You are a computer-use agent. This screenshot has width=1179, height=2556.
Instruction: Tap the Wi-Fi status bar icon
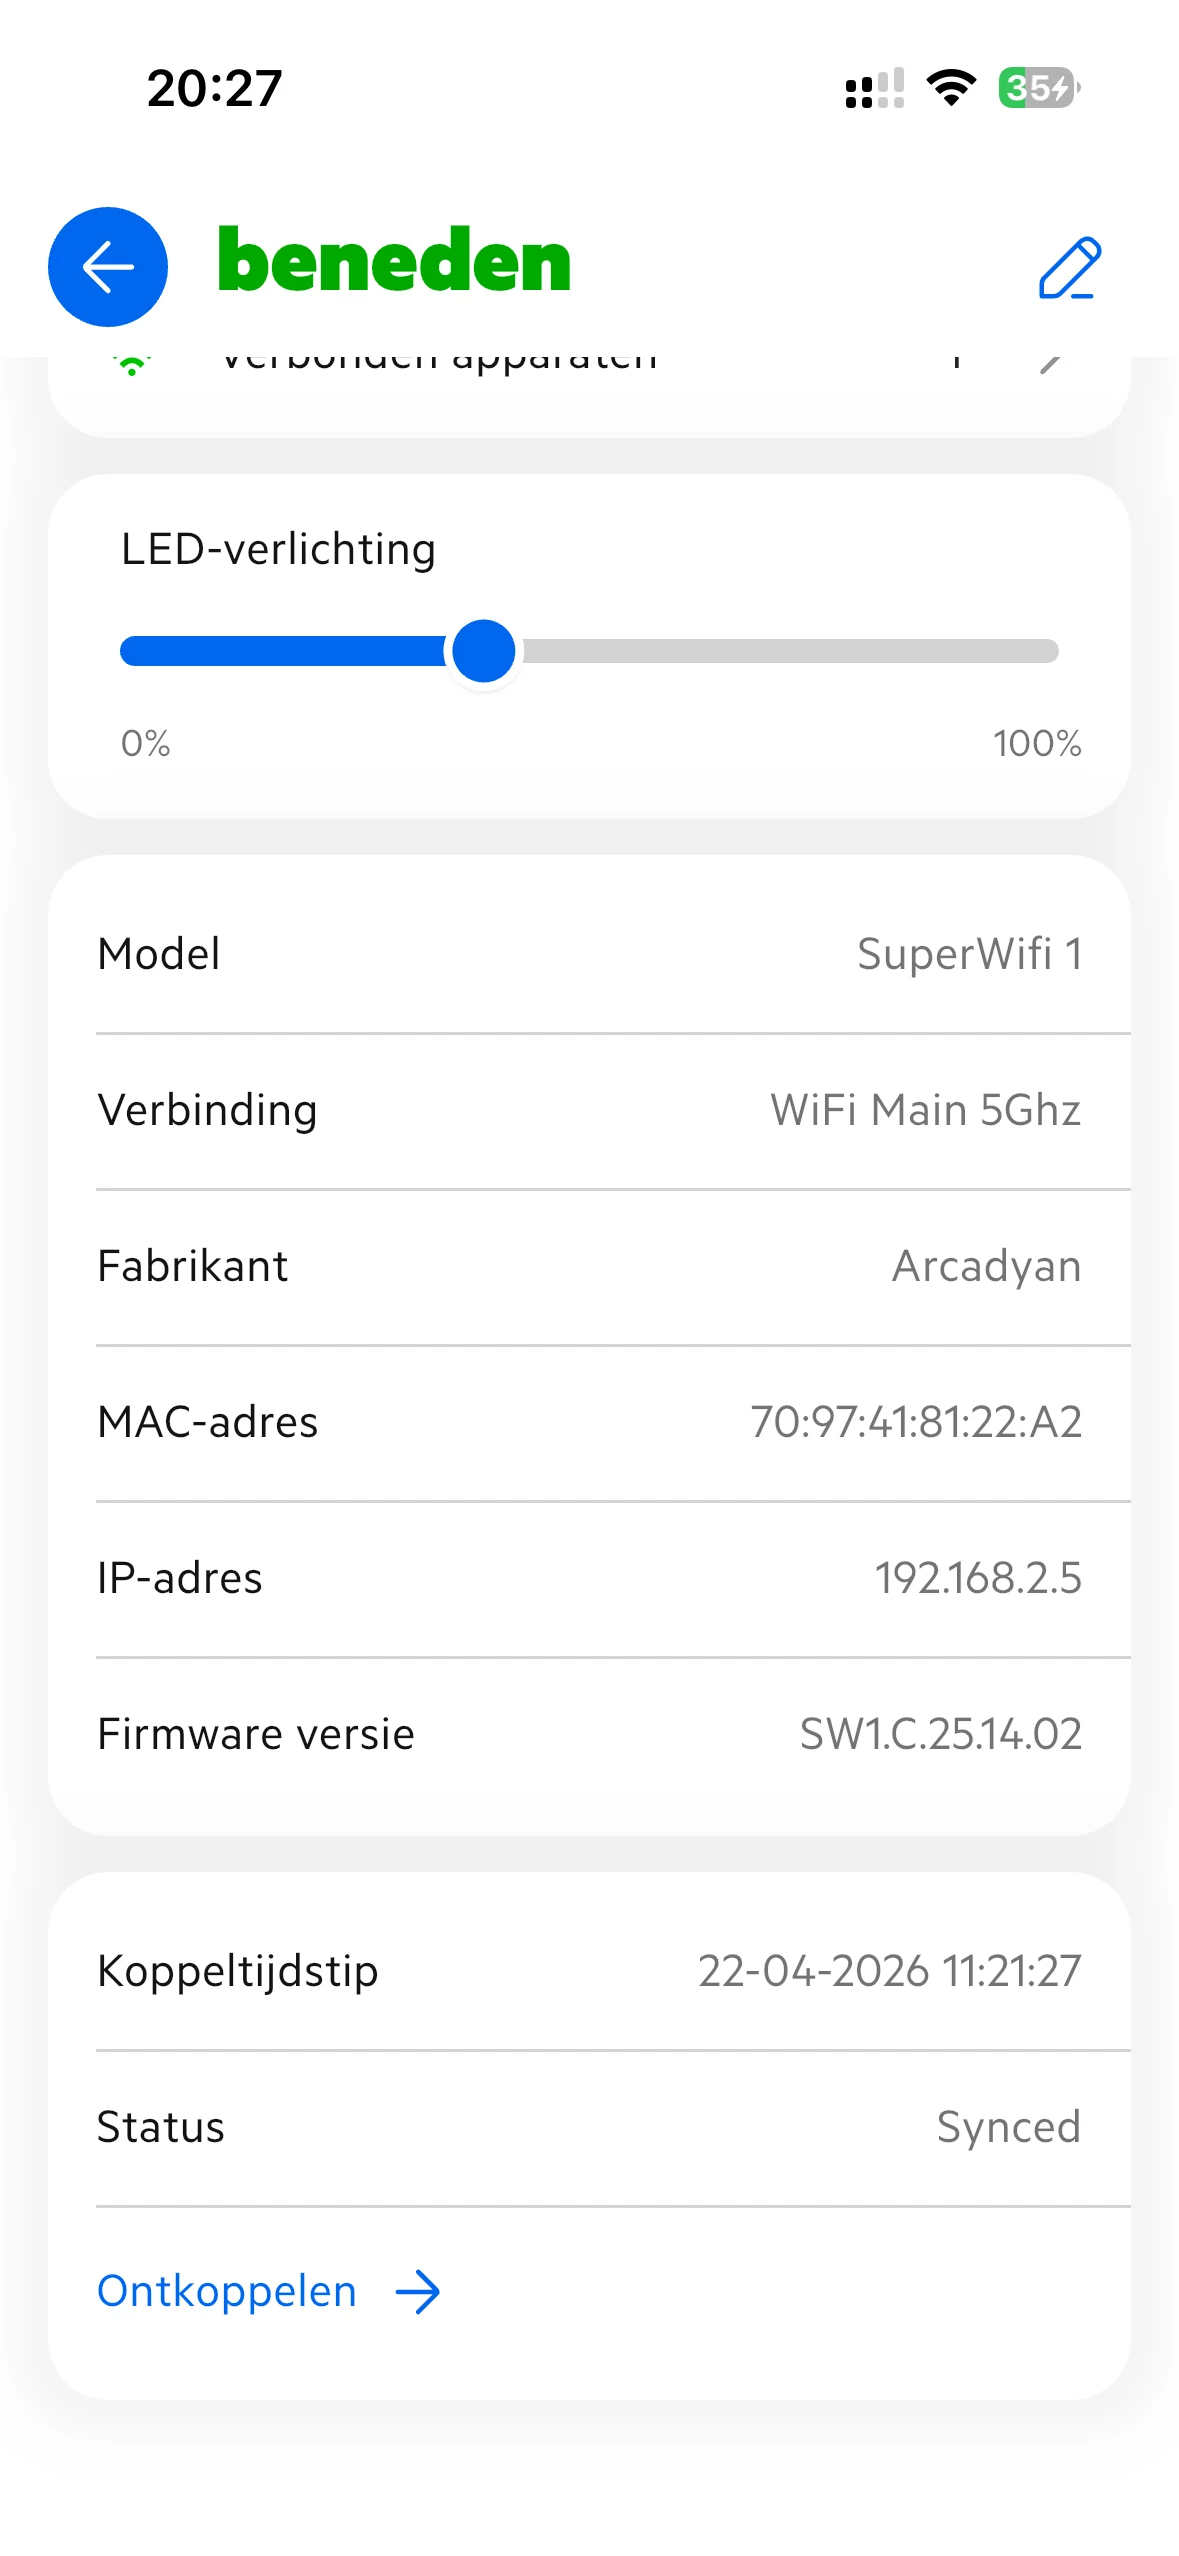point(951,88)
